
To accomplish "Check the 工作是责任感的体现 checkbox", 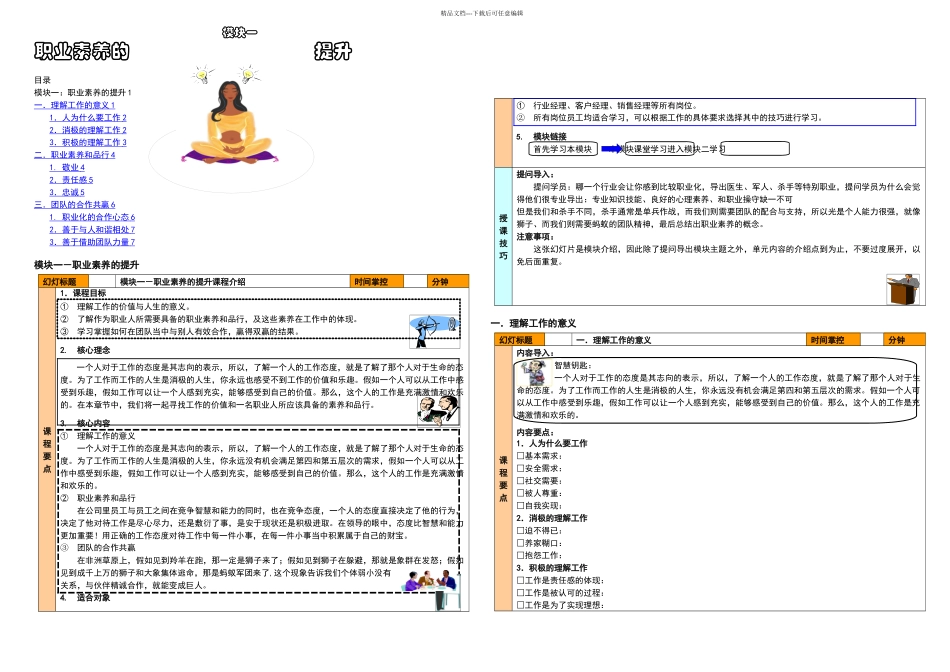I will click(x=520, y=580).
